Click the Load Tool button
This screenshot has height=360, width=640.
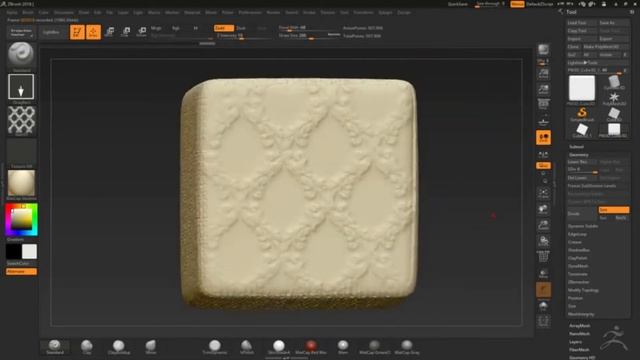point(582,23)
